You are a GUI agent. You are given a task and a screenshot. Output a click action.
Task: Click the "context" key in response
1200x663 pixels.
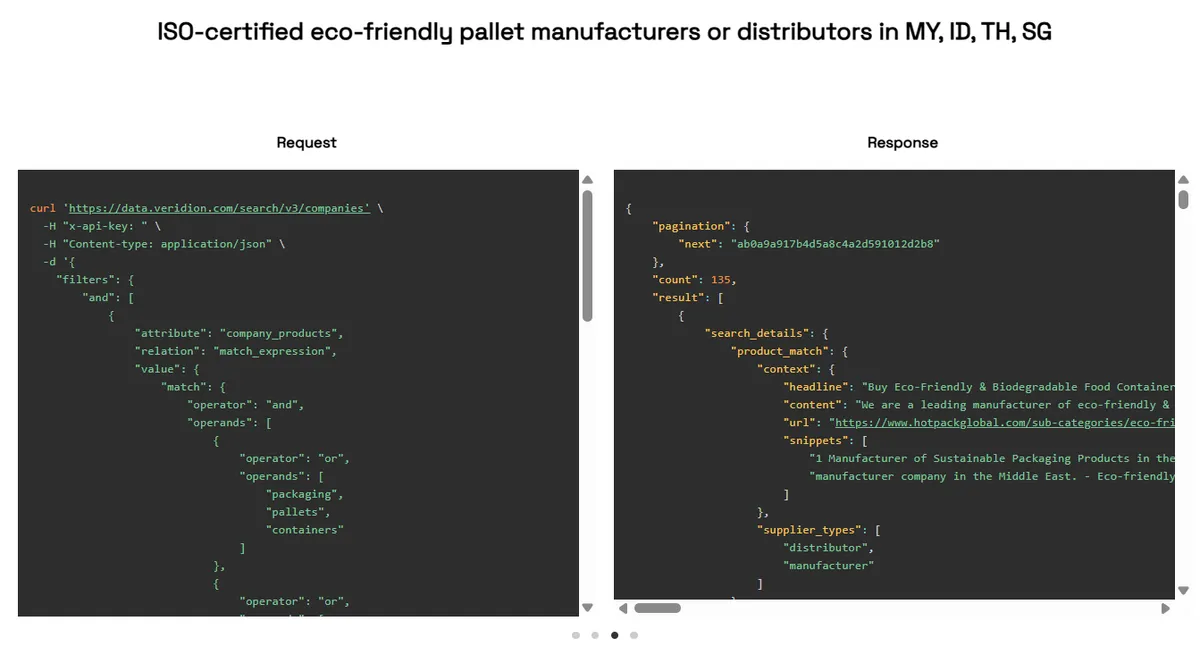tap(786, 369)
